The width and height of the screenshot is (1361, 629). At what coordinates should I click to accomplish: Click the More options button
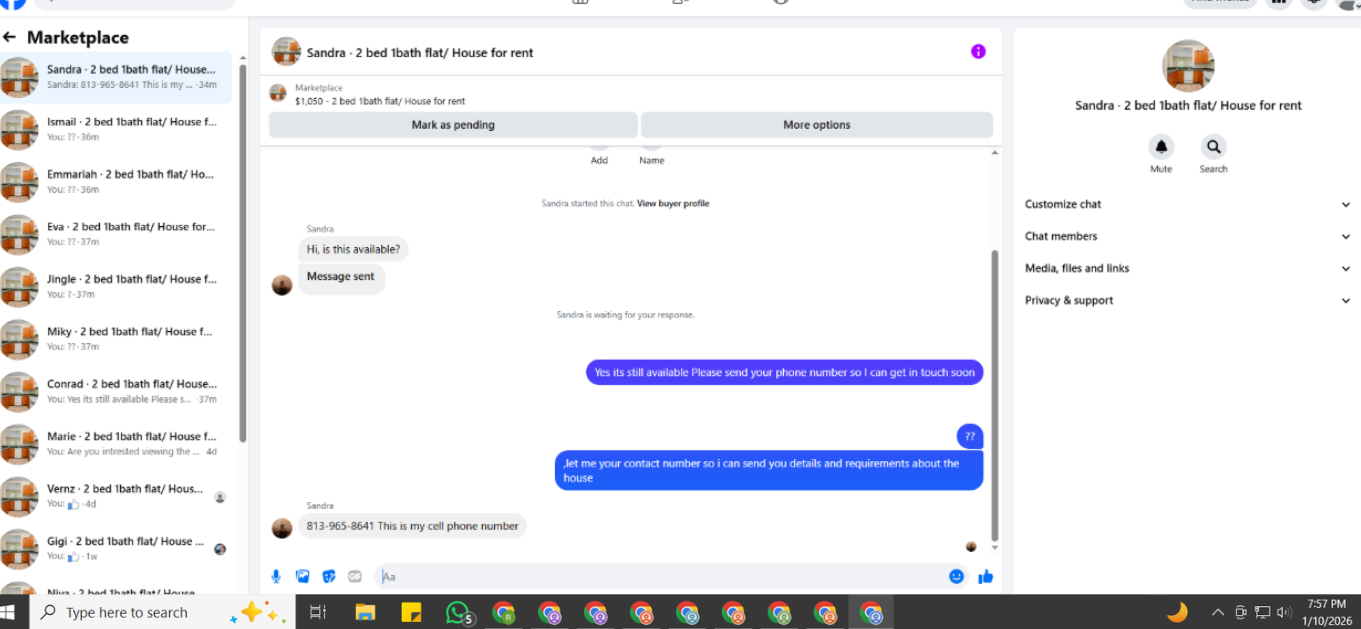(x=817, y=125)
